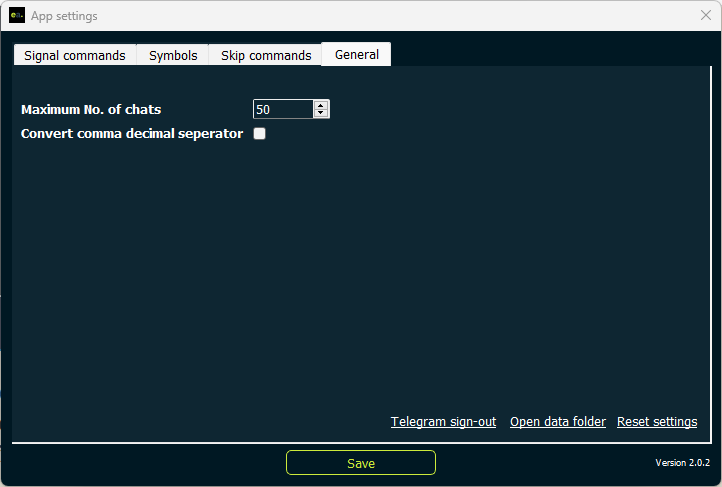
Task: Click the blank tab bar area right of General
Action: pos(550,54)
